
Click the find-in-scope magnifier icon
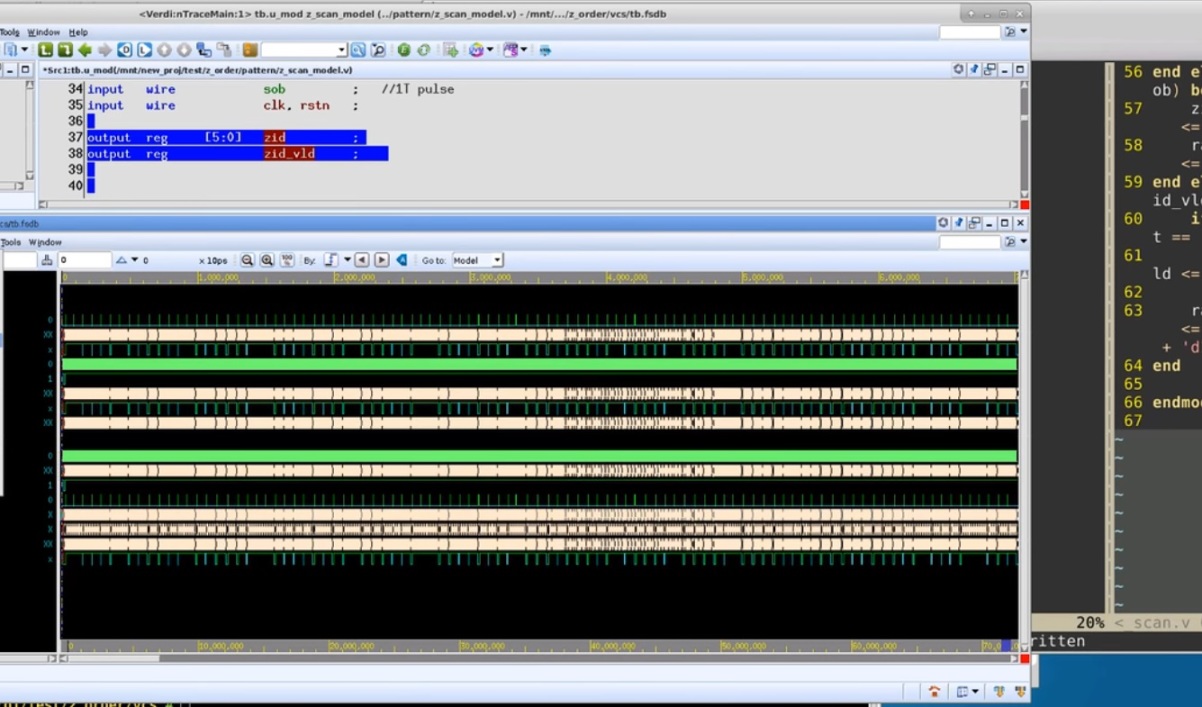pos(378,50)
